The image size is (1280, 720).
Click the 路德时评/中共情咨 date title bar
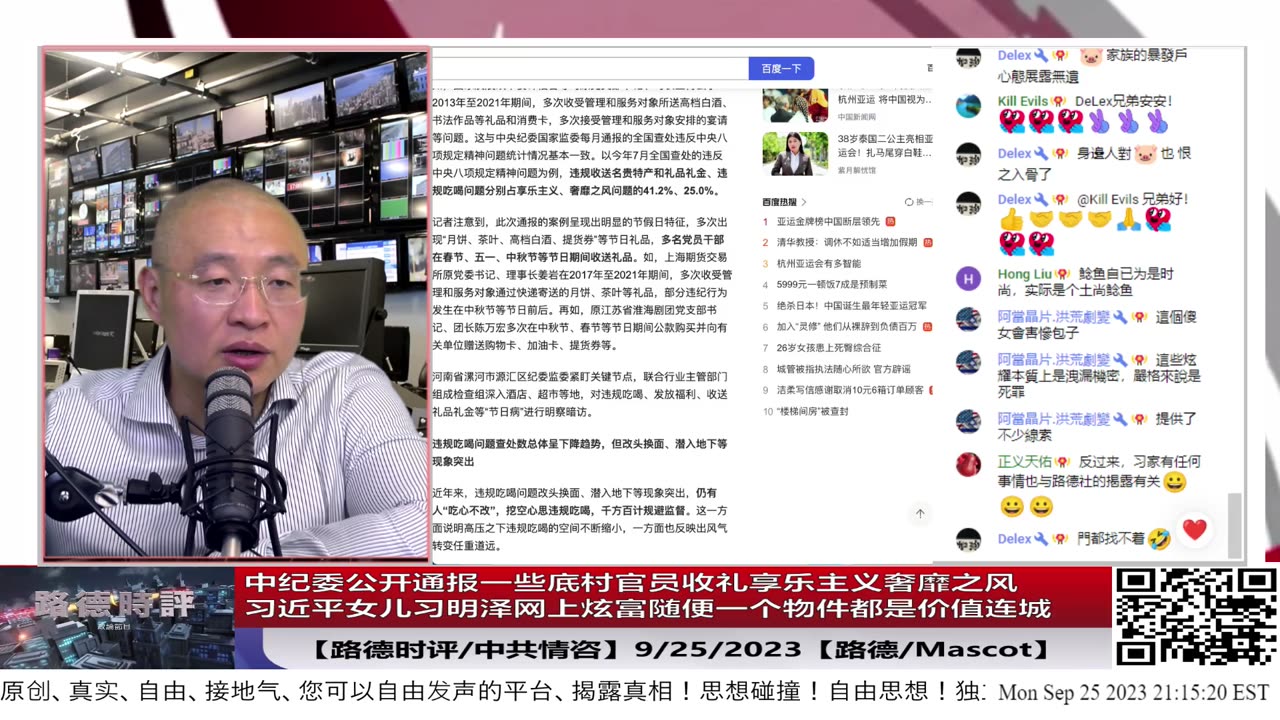tap(683, 650)
